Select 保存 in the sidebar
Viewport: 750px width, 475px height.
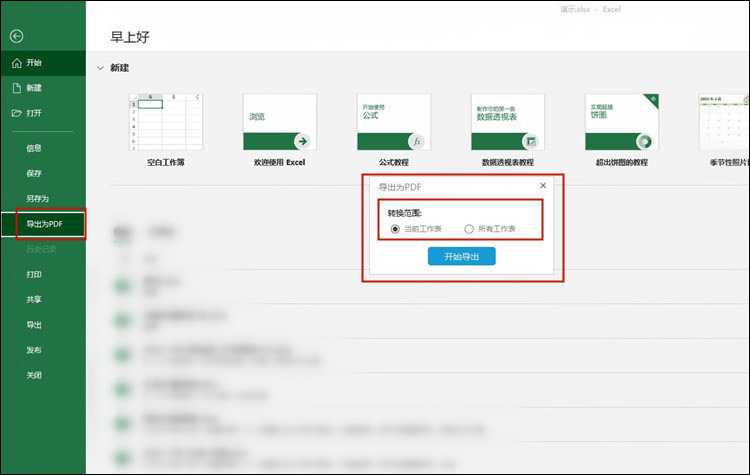point(33,173)
